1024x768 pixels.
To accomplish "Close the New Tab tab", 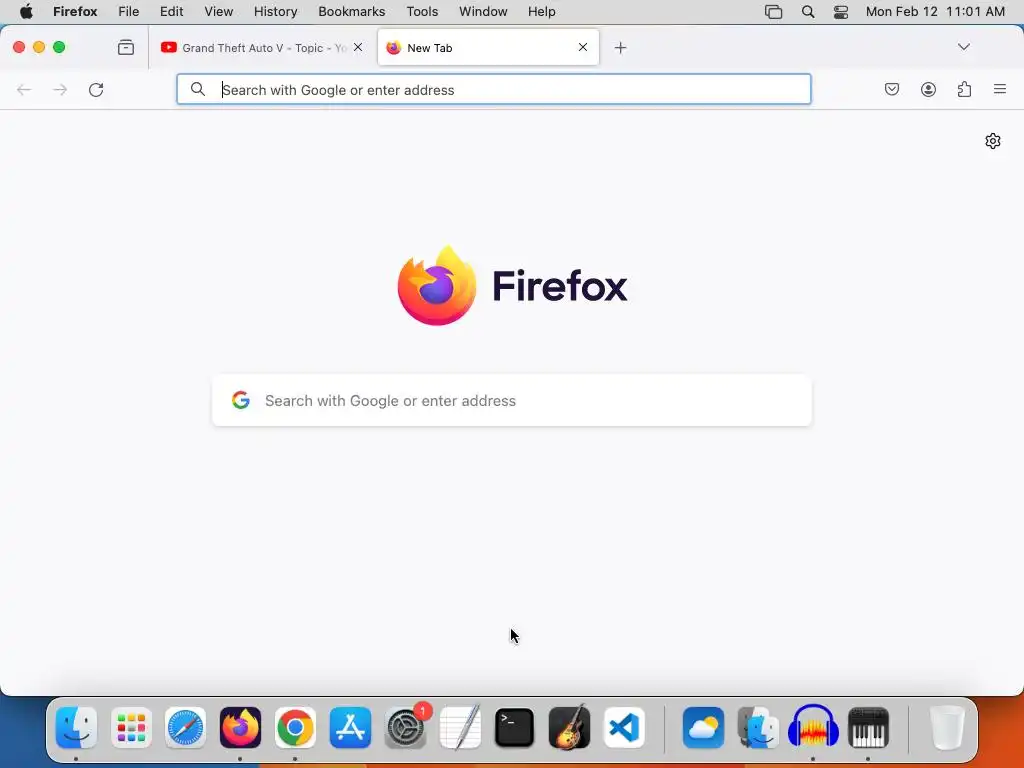I will click(583, 47).
